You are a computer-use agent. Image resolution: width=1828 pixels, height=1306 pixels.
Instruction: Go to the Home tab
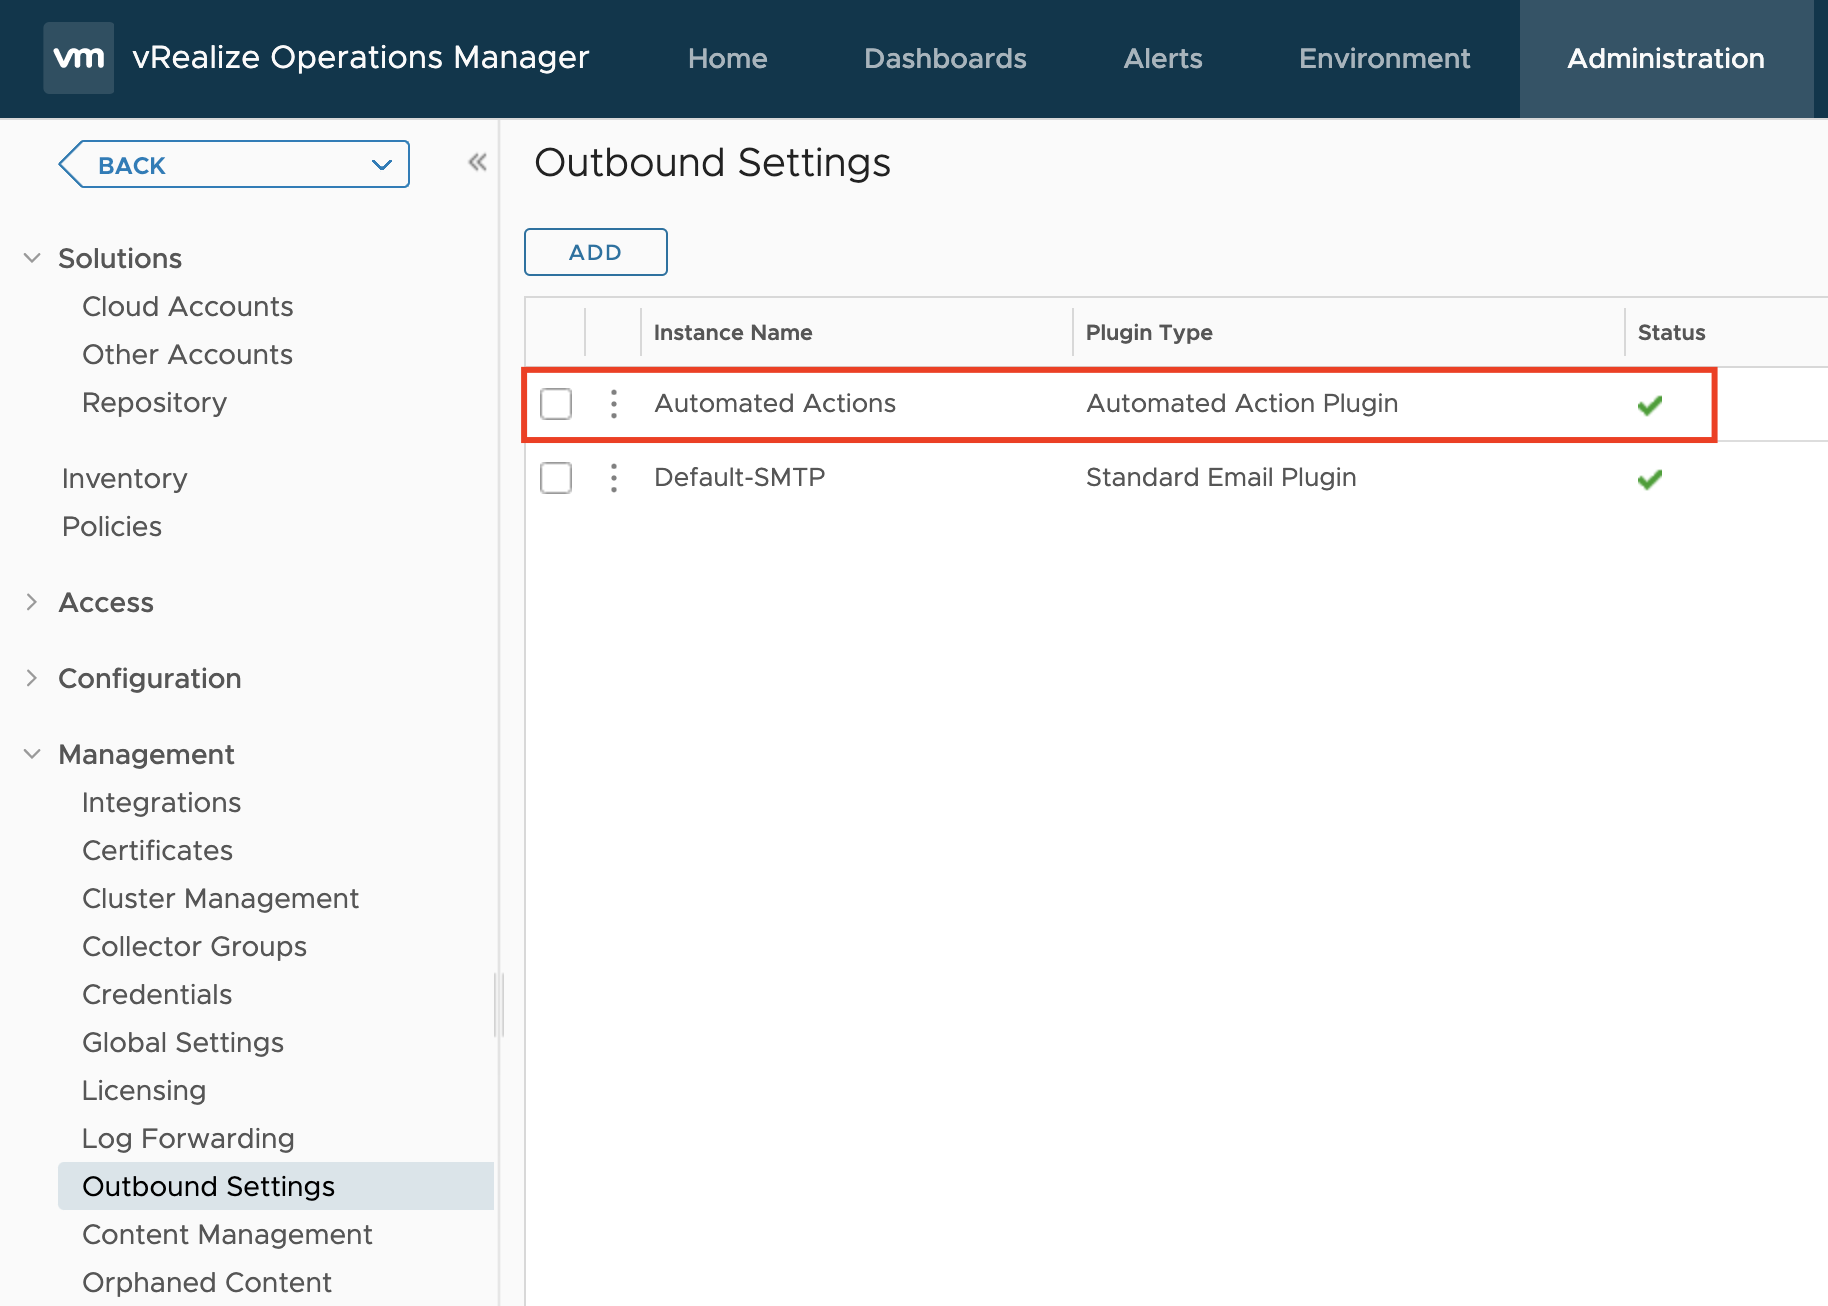[x=727, y=58]
